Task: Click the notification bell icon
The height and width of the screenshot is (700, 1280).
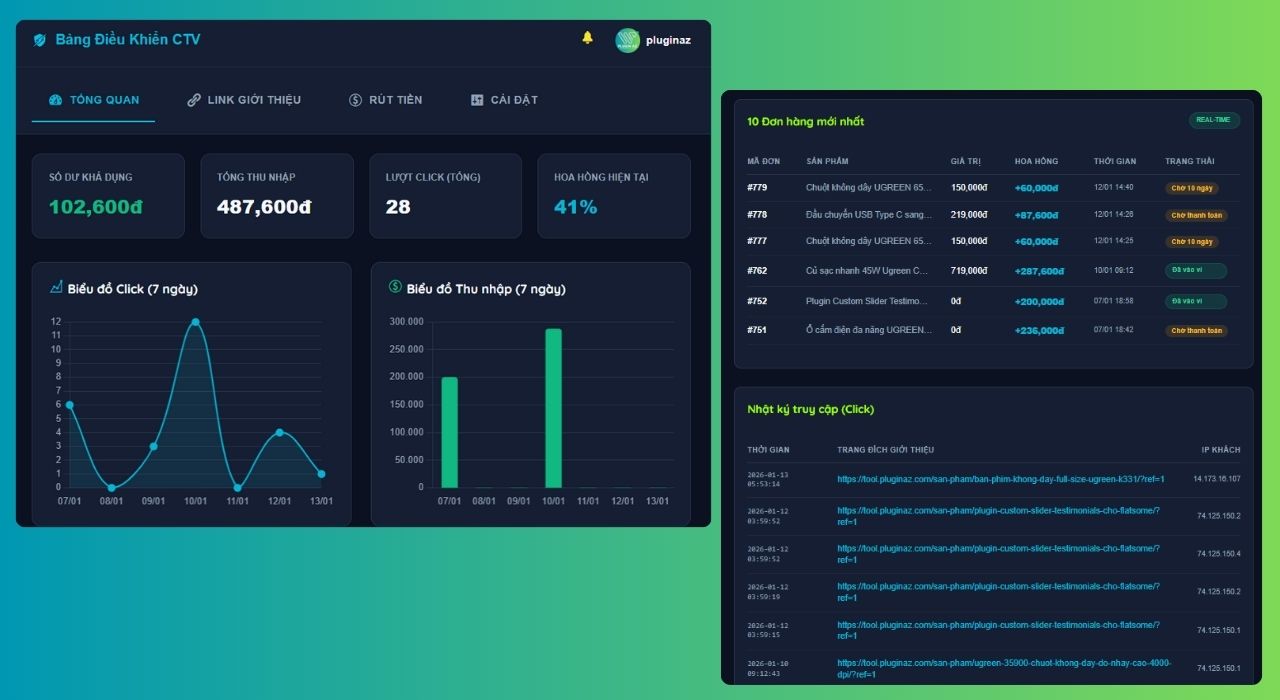Action: tap(587, 38)
